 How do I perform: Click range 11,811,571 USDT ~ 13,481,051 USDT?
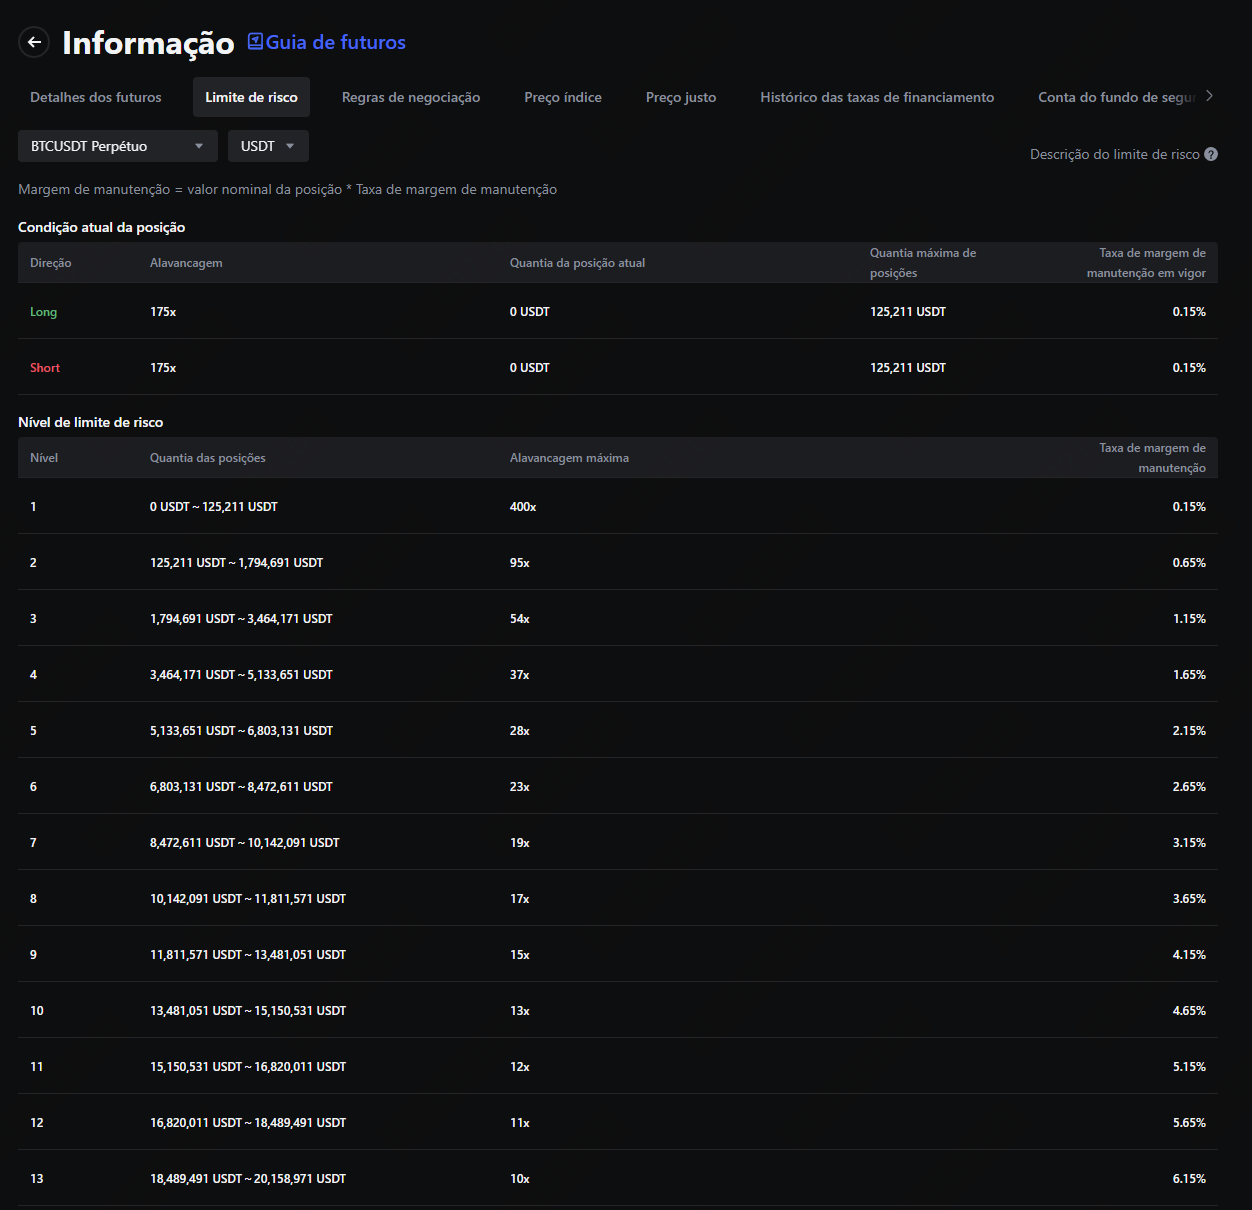click(x=248, y=955)
